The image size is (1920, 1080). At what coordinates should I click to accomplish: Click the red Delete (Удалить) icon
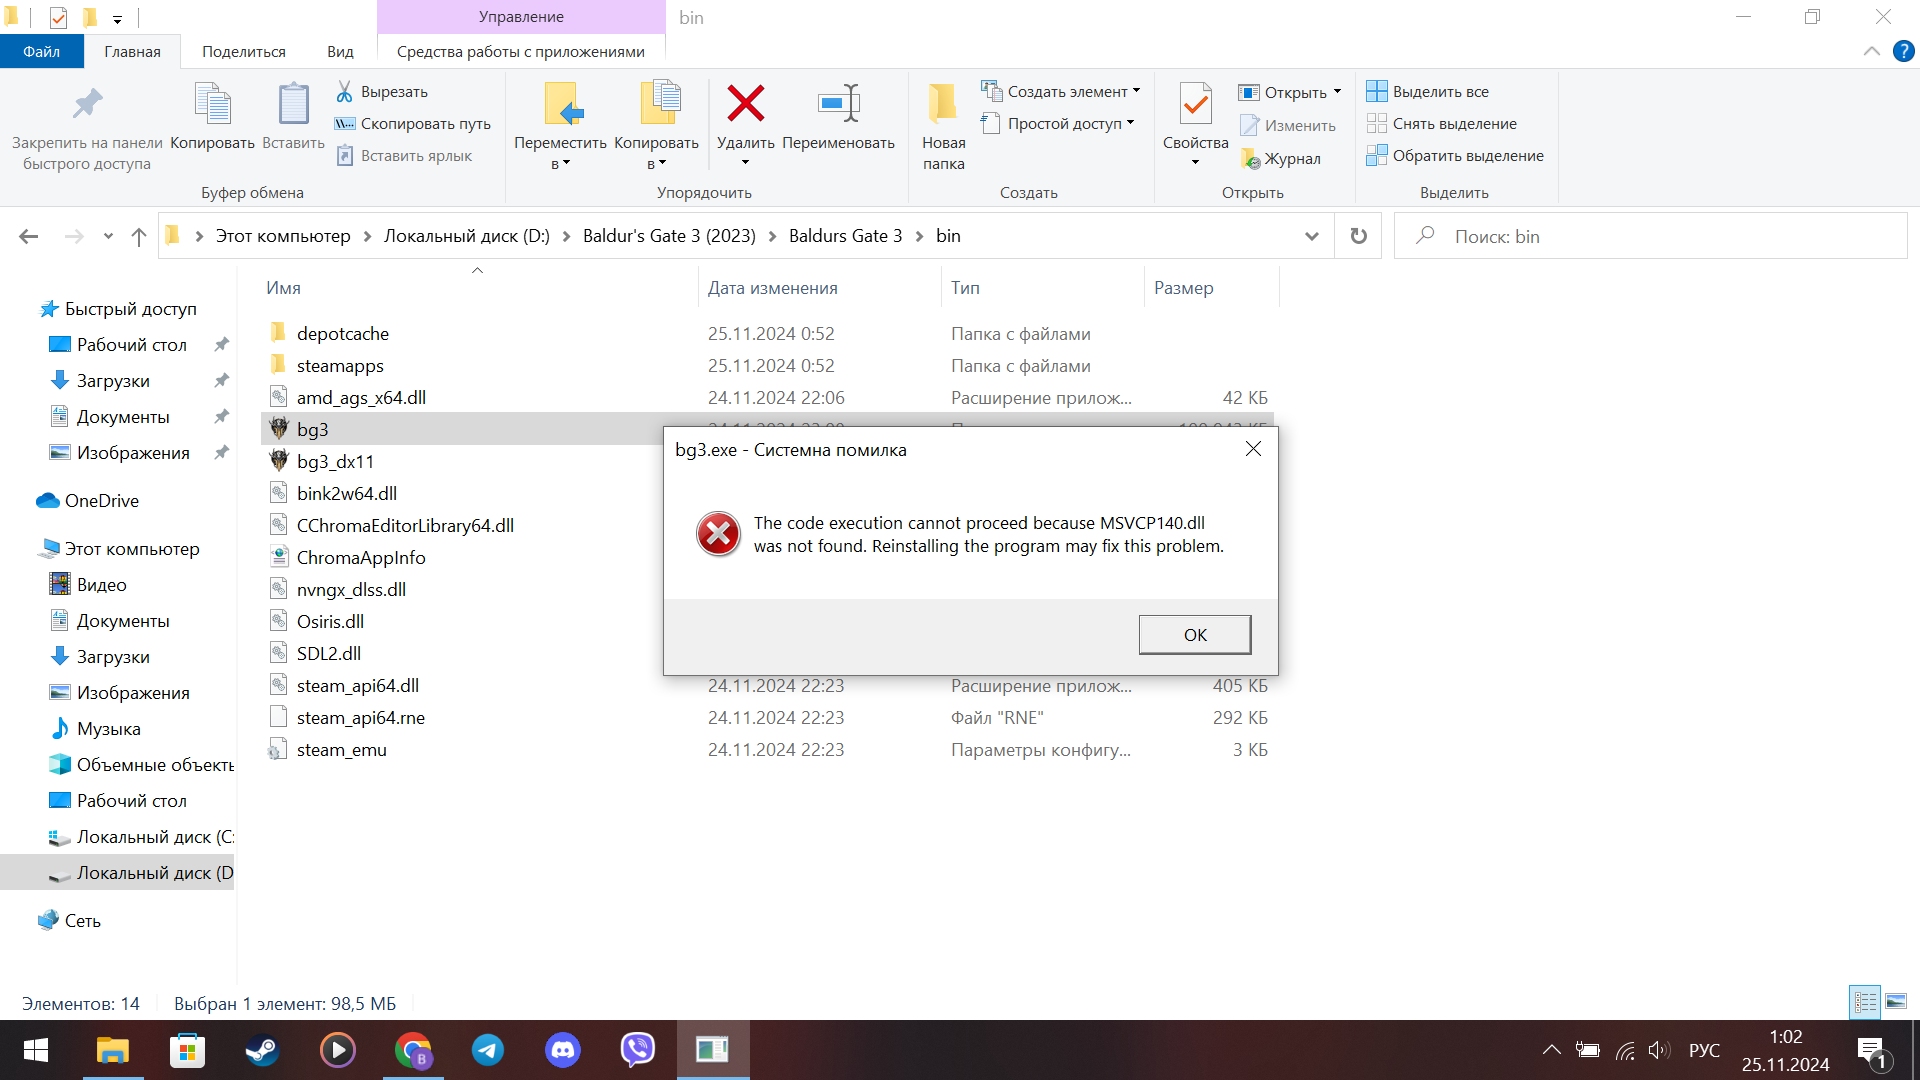pos(745,104)
